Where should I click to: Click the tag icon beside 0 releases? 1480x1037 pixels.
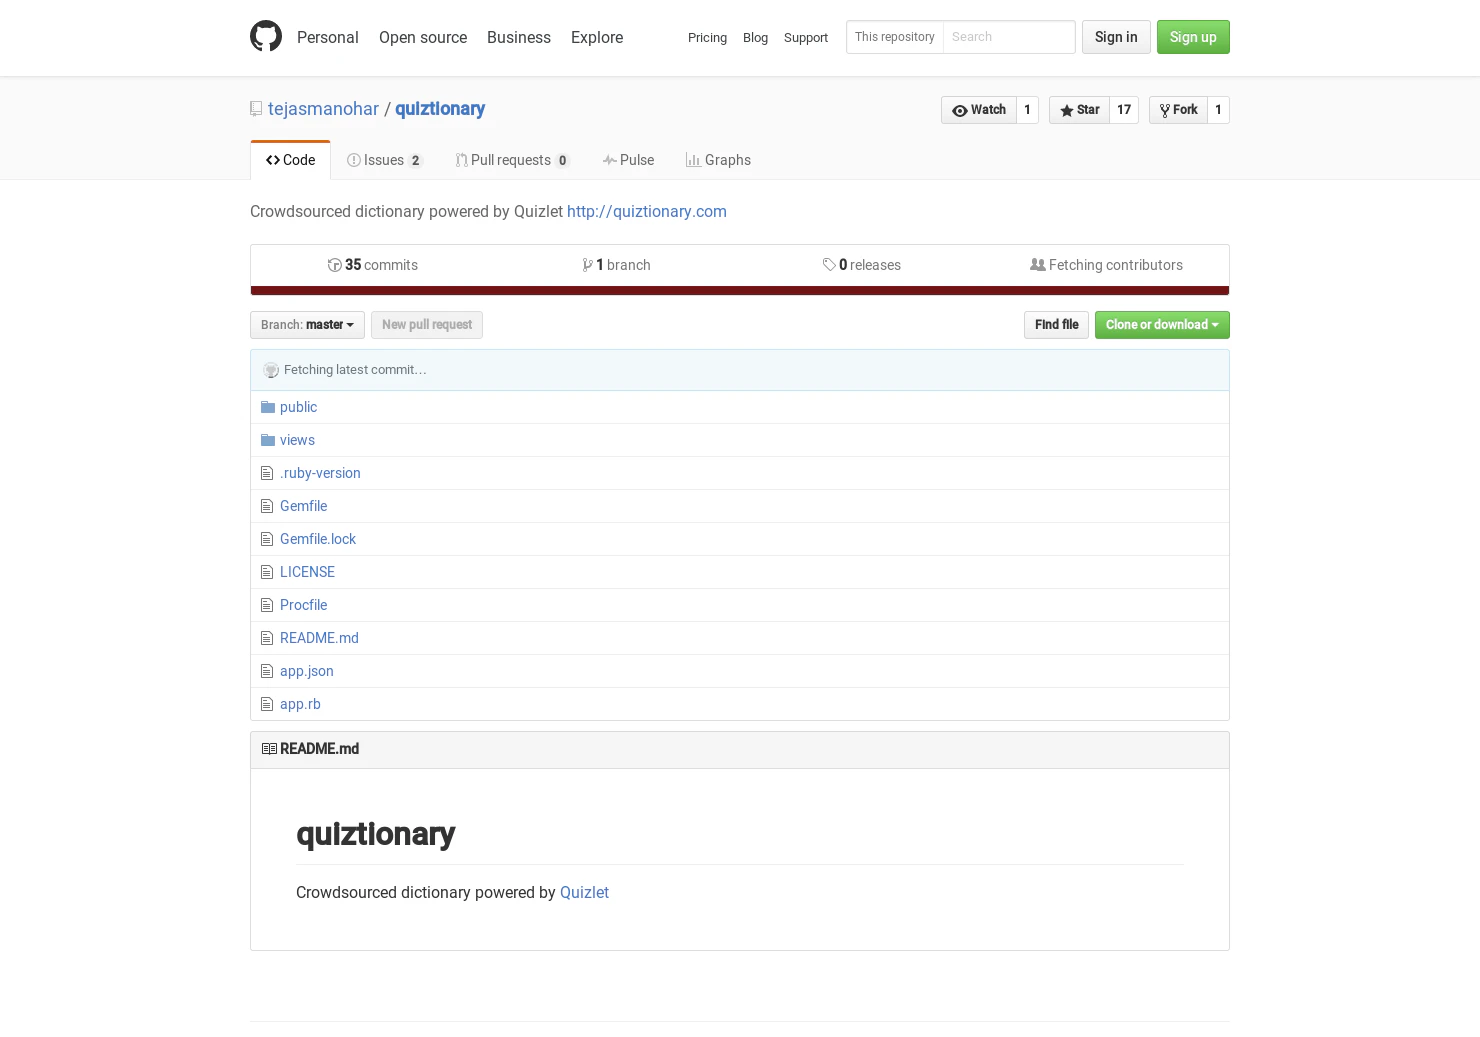coord(830,265)
